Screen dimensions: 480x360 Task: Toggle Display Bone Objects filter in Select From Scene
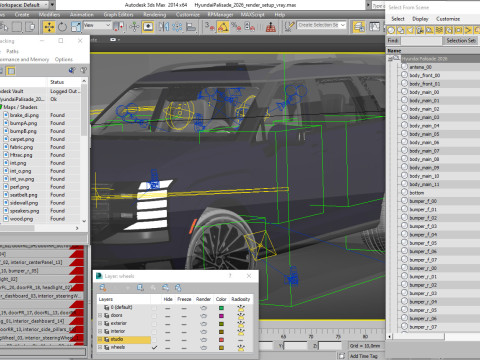[468, 30]
